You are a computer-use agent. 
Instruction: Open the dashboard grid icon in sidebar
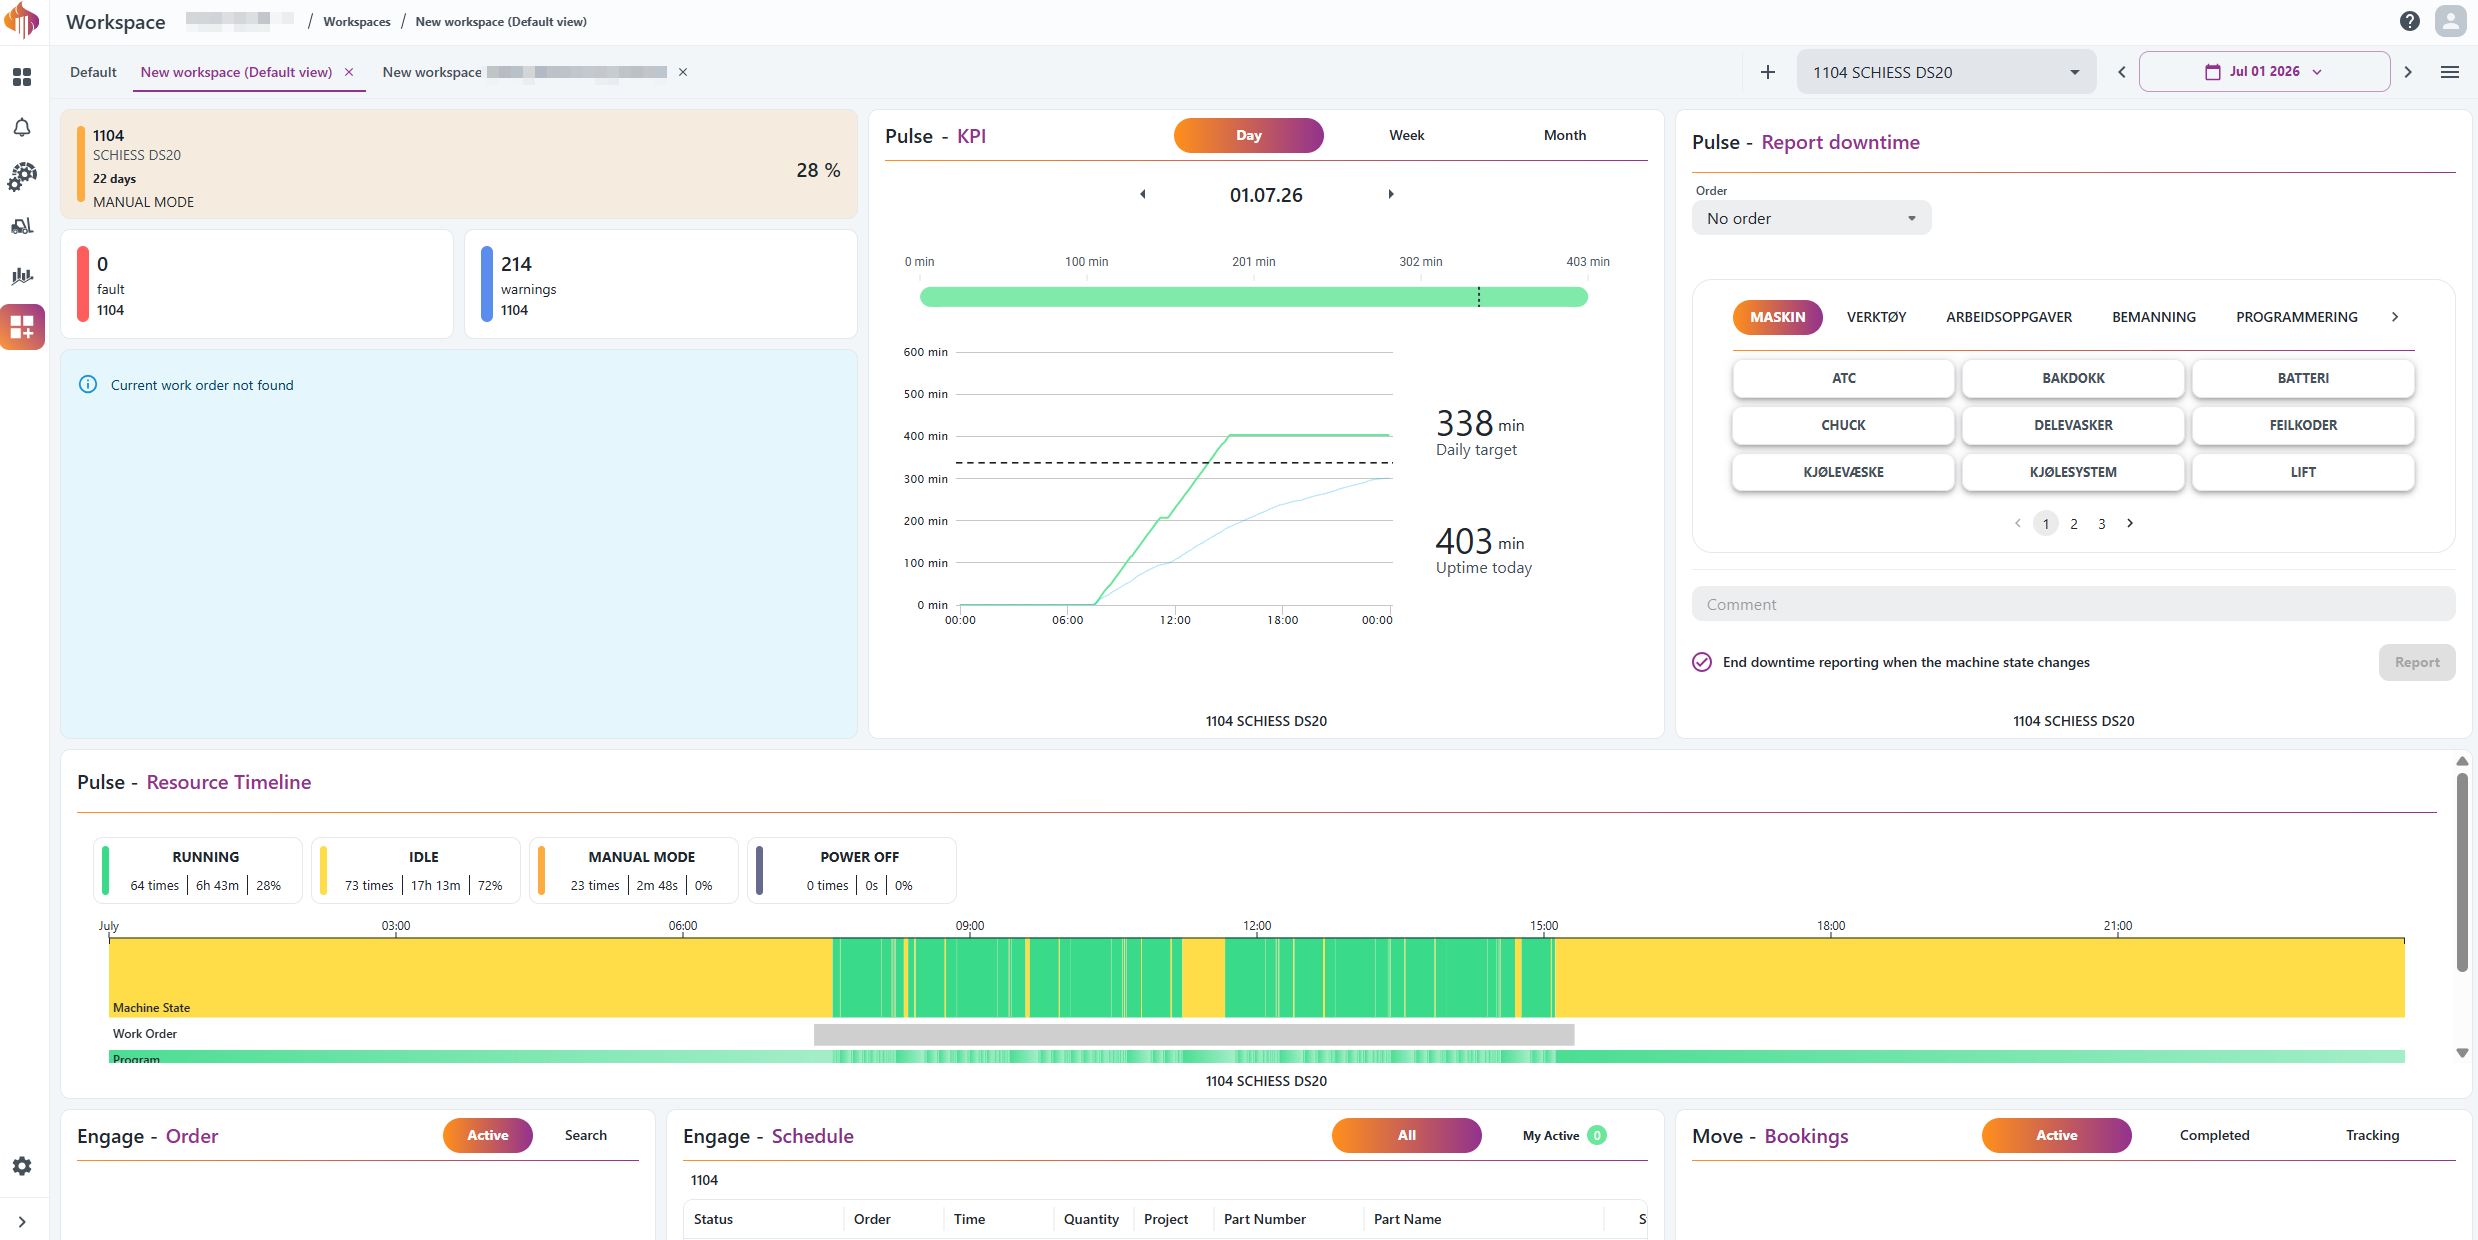pos(22,77)
